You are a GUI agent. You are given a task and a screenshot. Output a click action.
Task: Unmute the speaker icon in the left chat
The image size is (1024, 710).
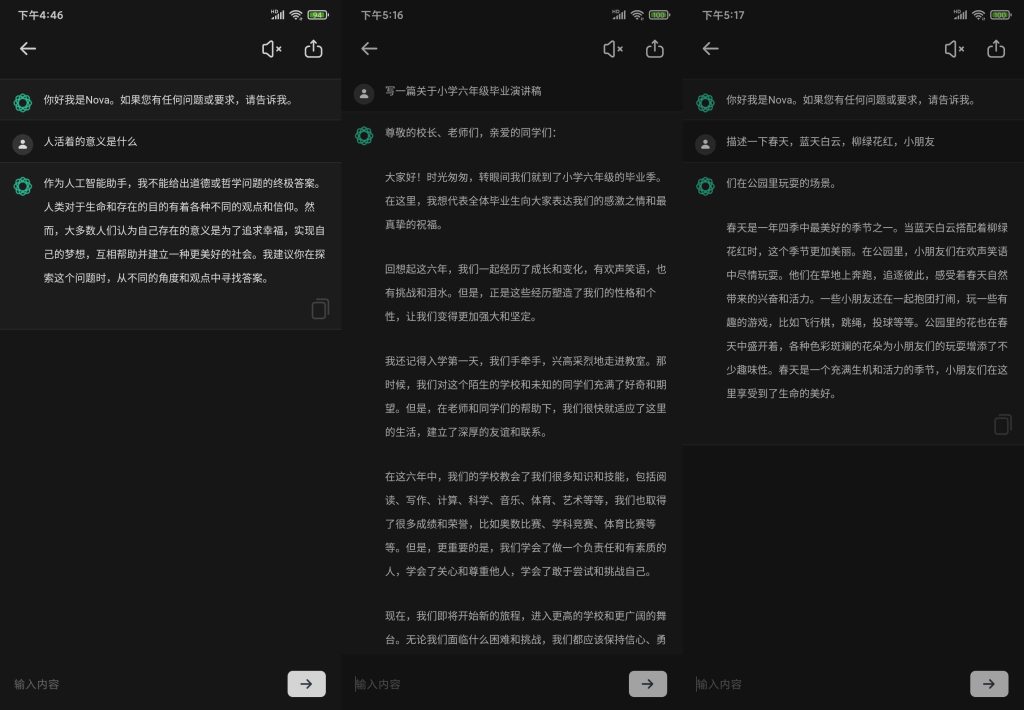pyautogui.click(x=271, y=48)
